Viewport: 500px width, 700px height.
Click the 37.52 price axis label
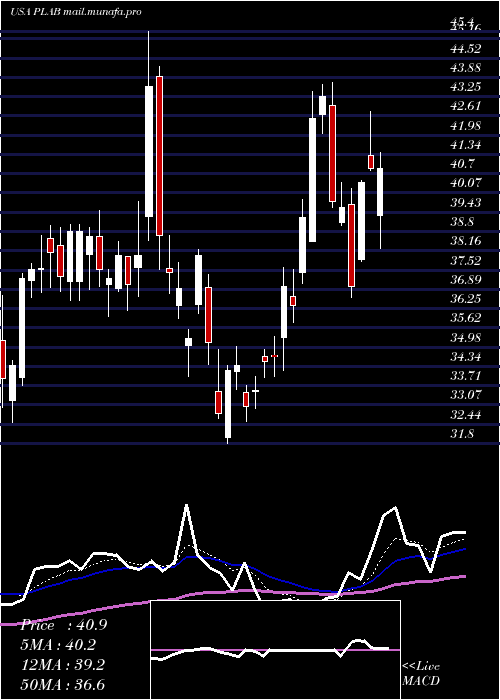pyautogui.click(x=466, y=261)
